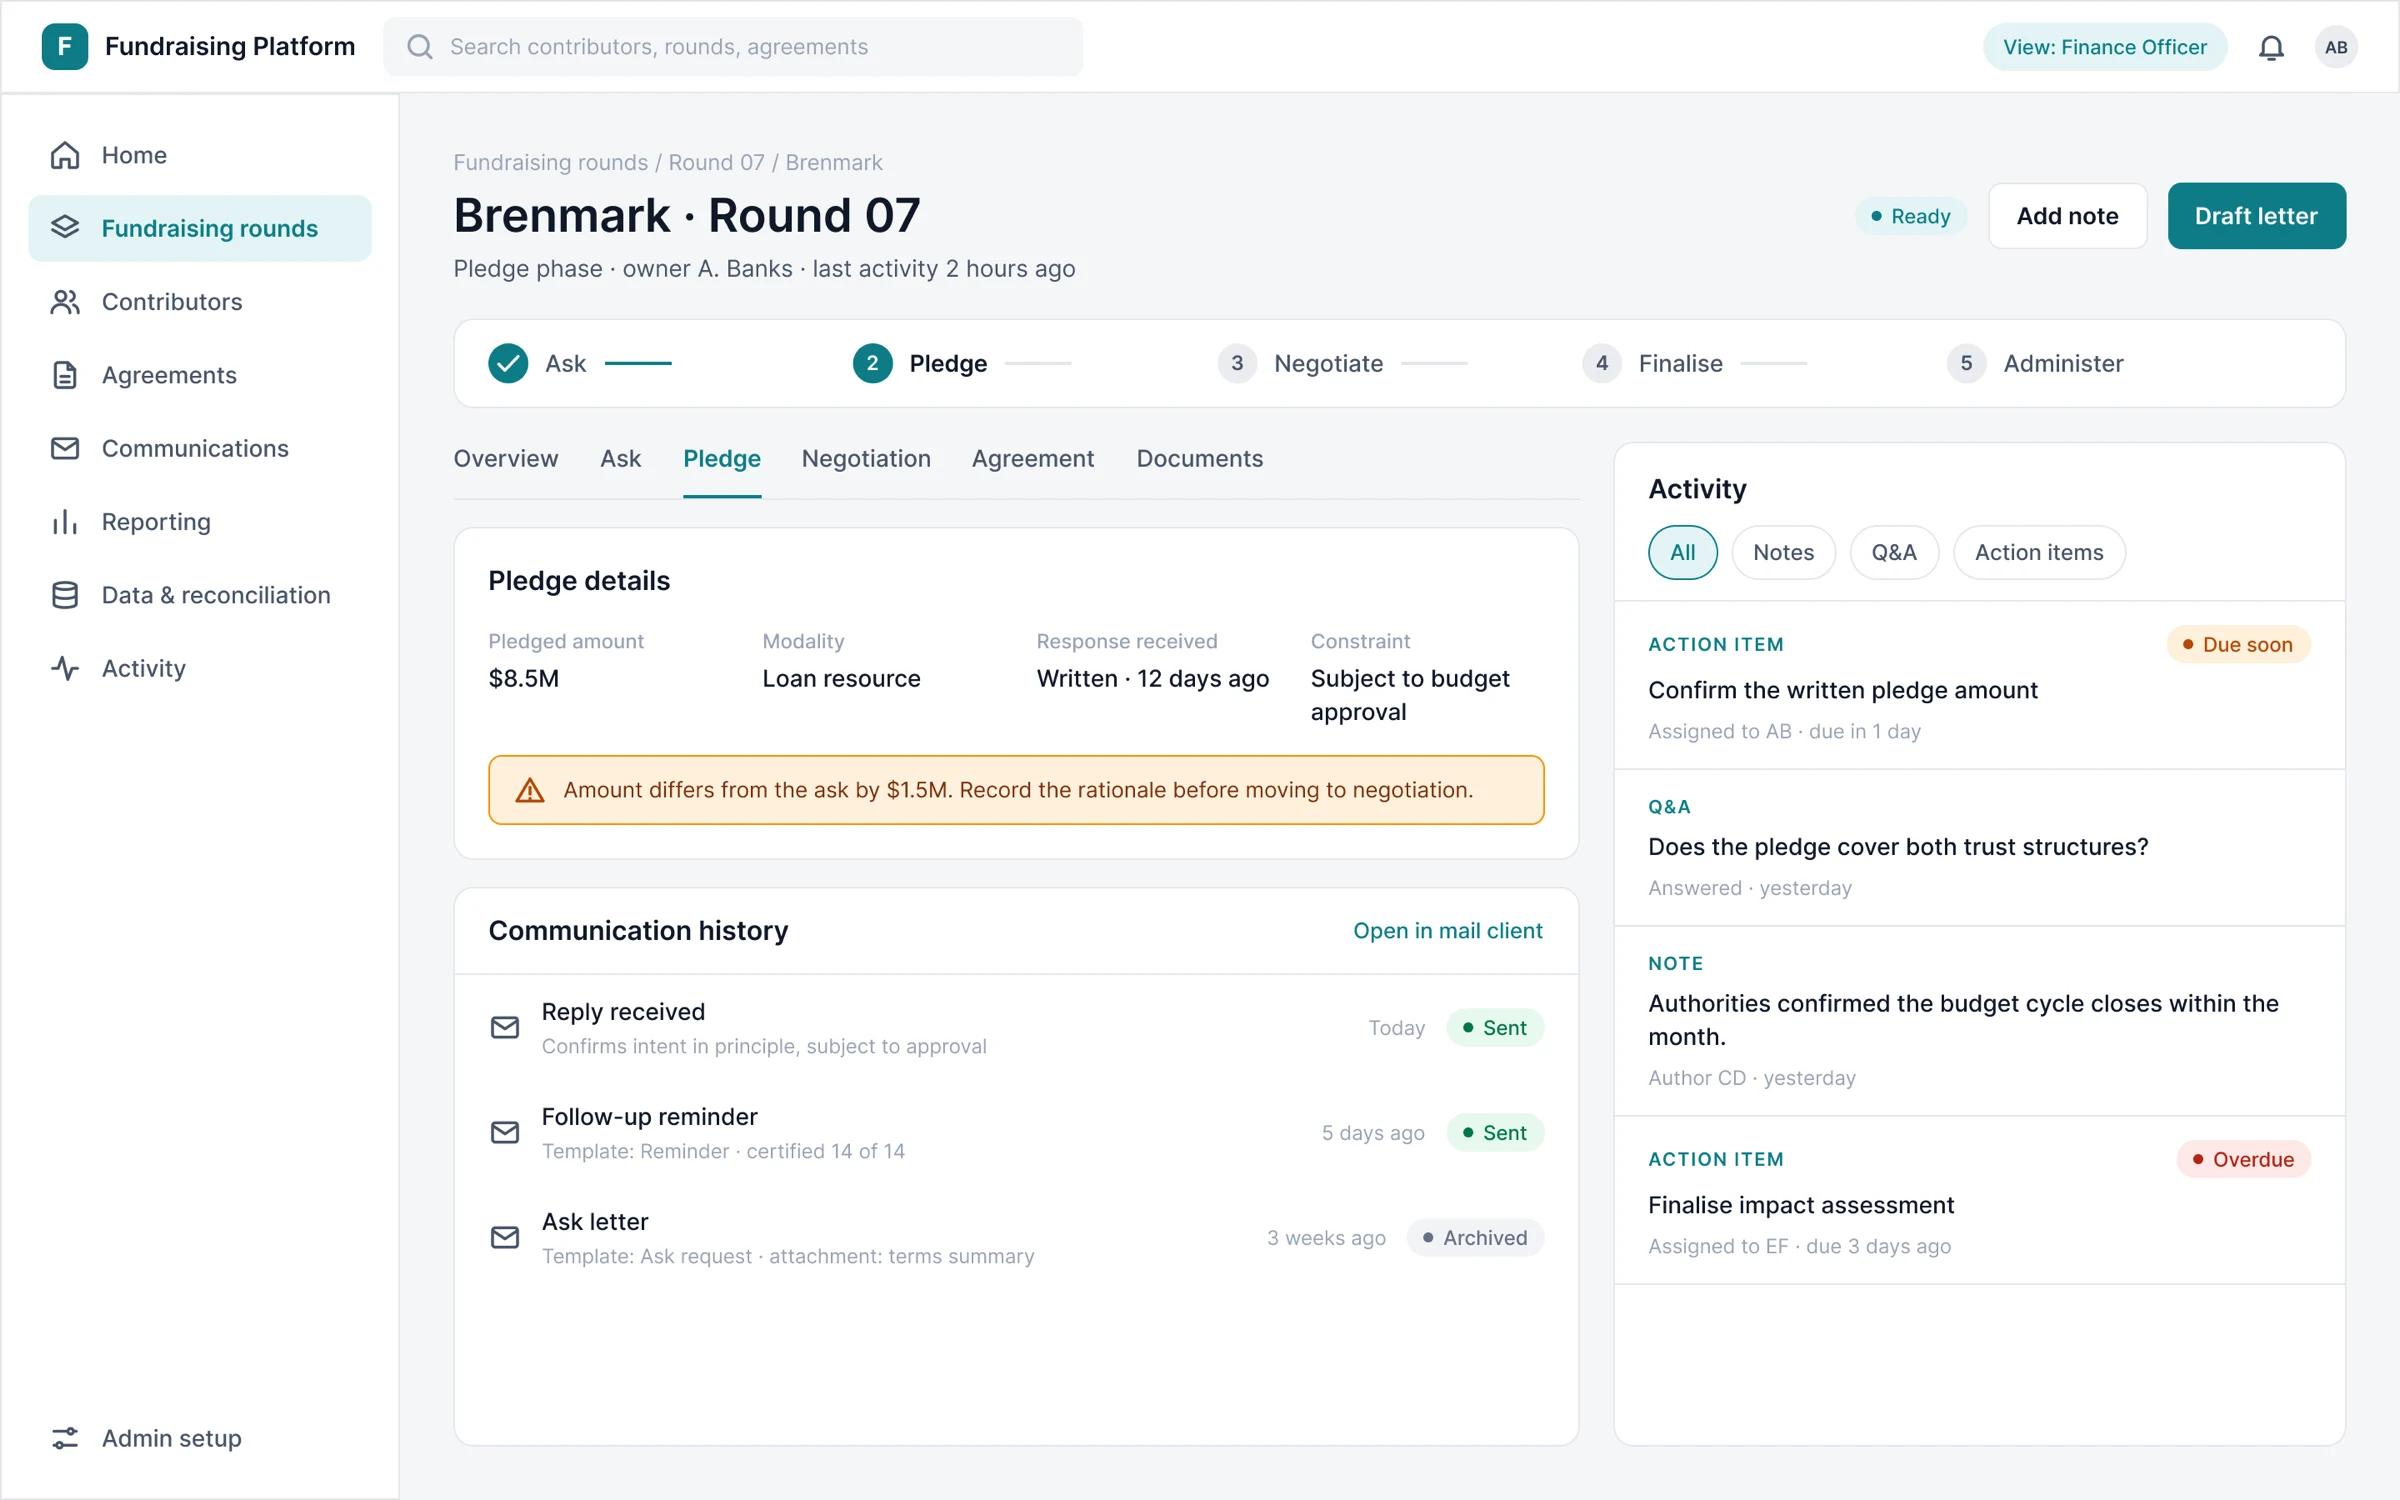Click the Ready status badge
Screen dimensions: 2400x1500
pos(1910,216)
